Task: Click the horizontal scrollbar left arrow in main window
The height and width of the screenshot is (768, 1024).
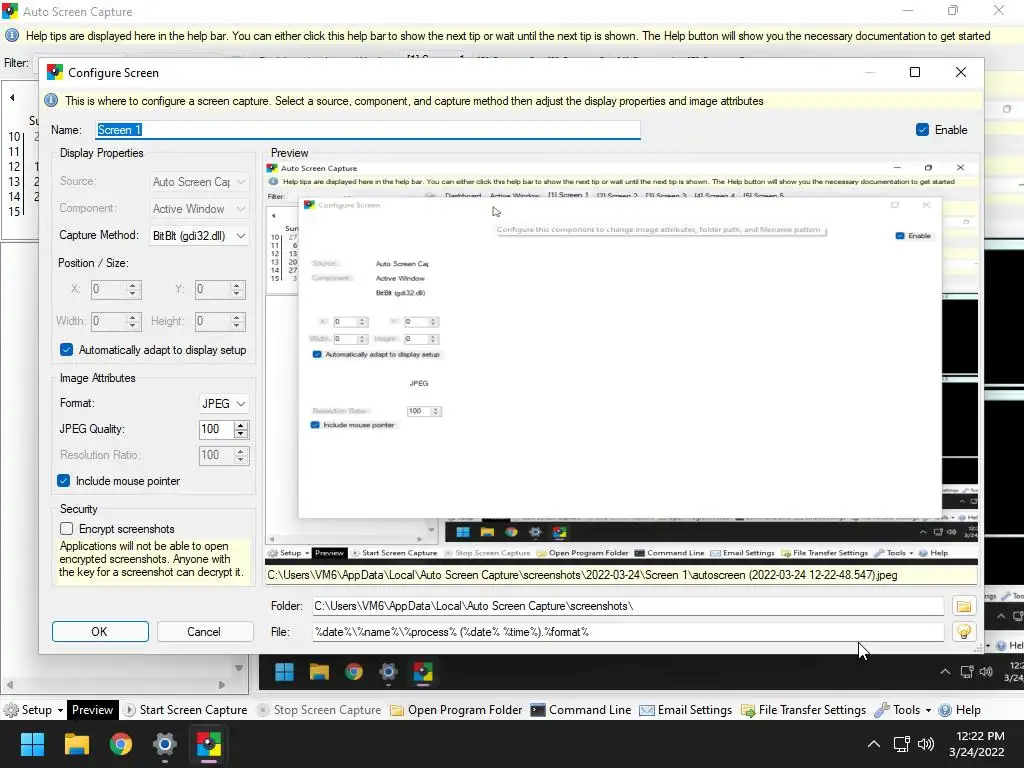Action: (x=9, y=685)
